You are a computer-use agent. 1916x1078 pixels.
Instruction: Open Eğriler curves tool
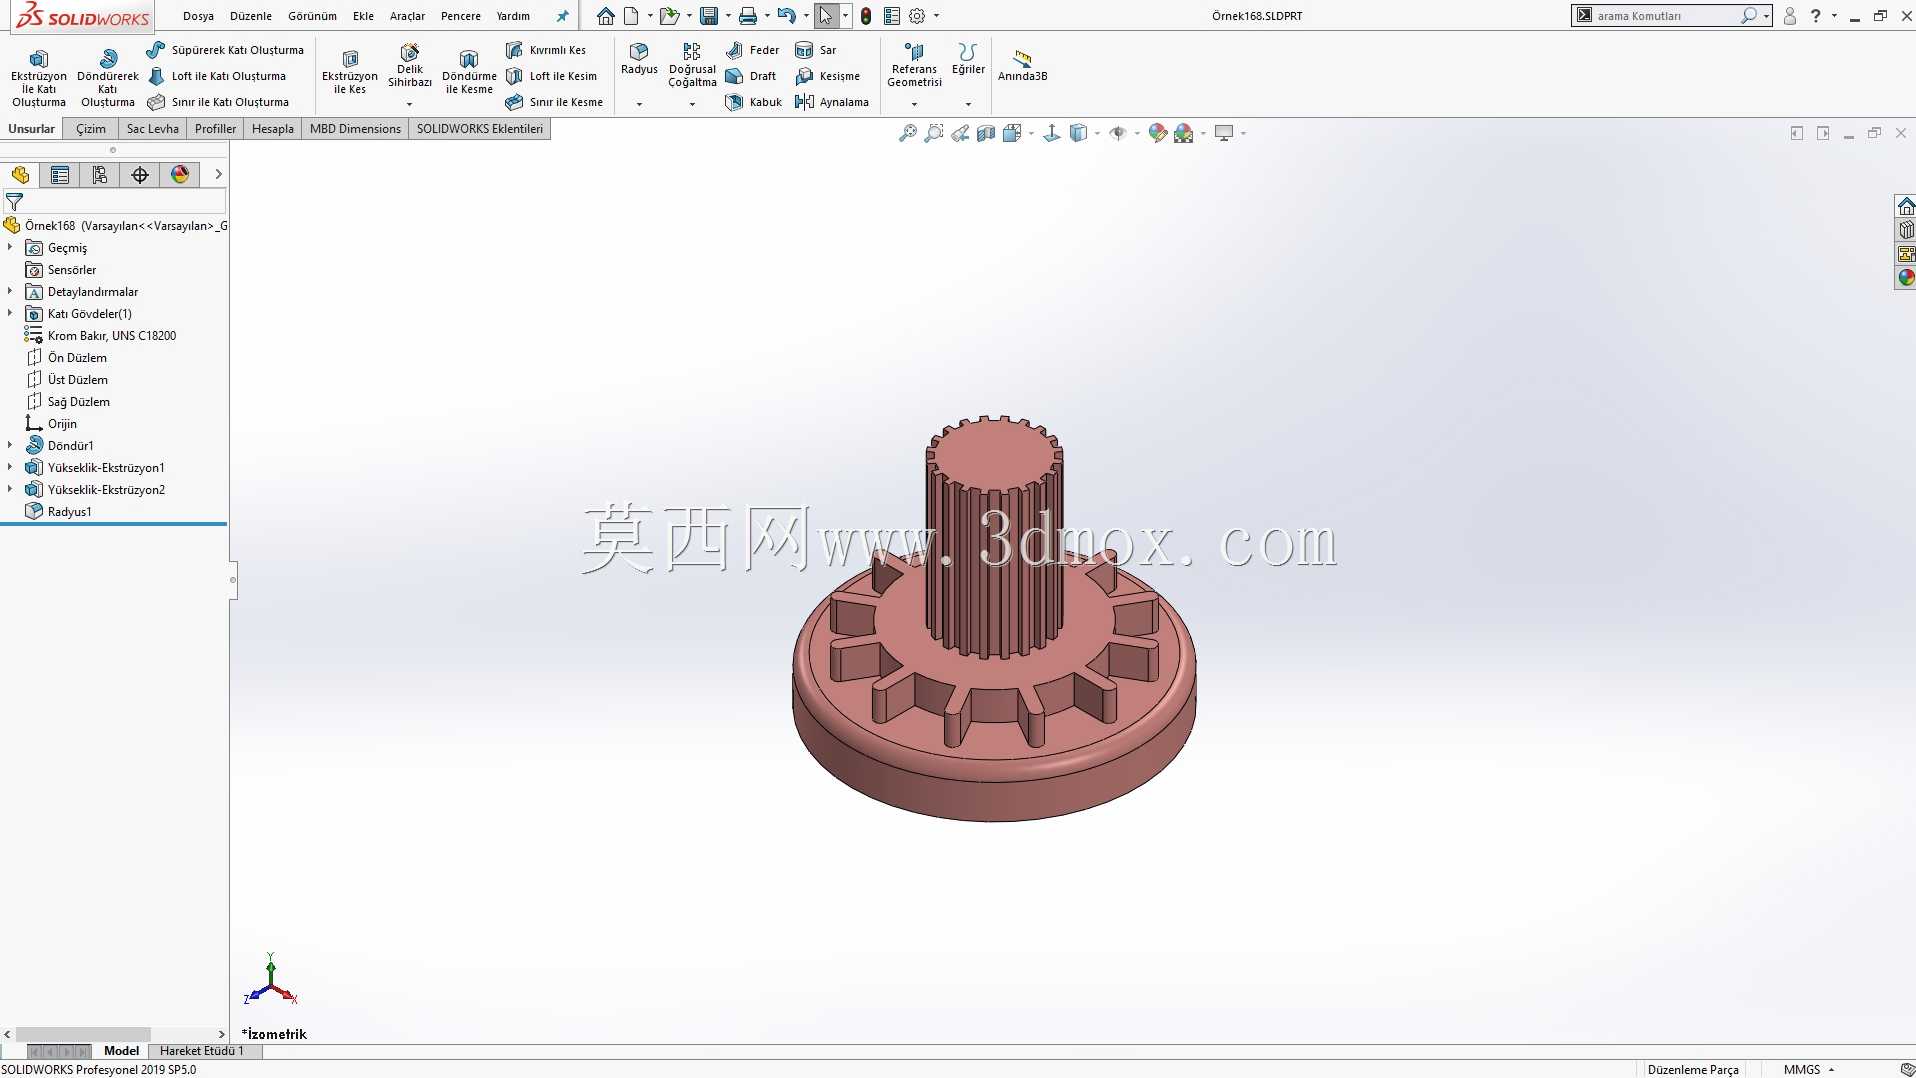point(968,59)
